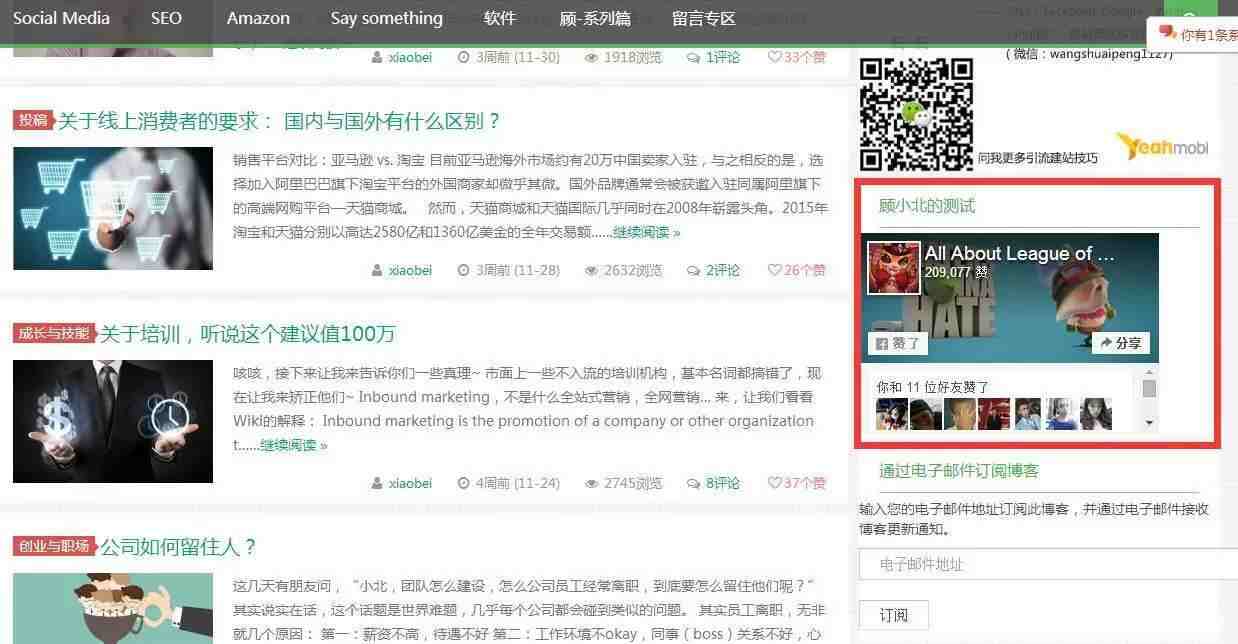Open article 关于线上消费者的要求：国内与国外有什么区别？

[279, 121]
